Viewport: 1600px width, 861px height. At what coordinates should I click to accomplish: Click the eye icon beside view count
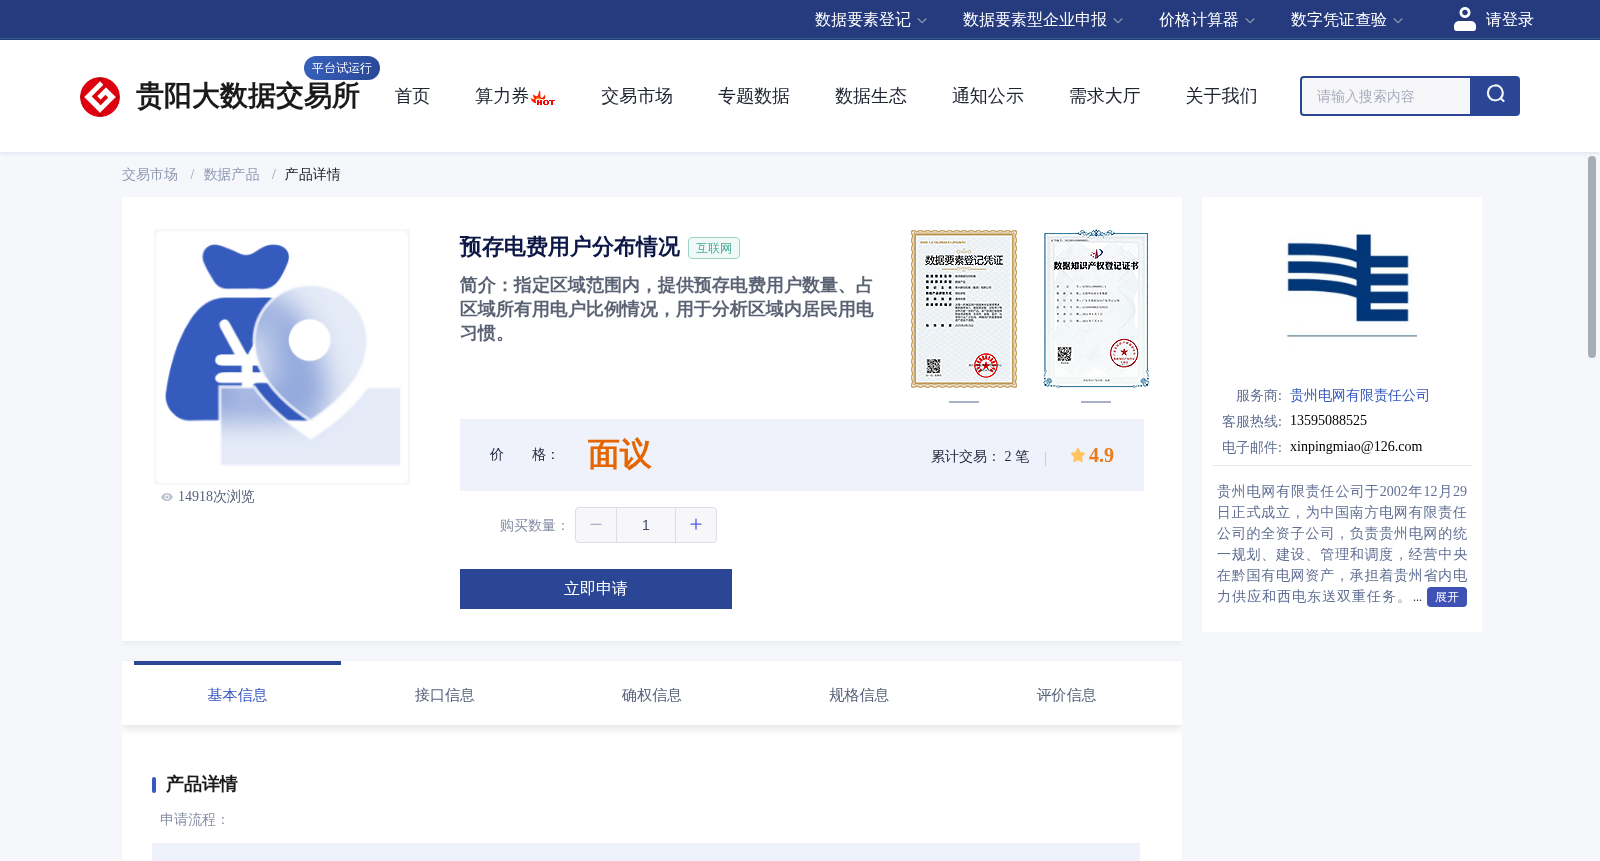[x=167, y=497]
